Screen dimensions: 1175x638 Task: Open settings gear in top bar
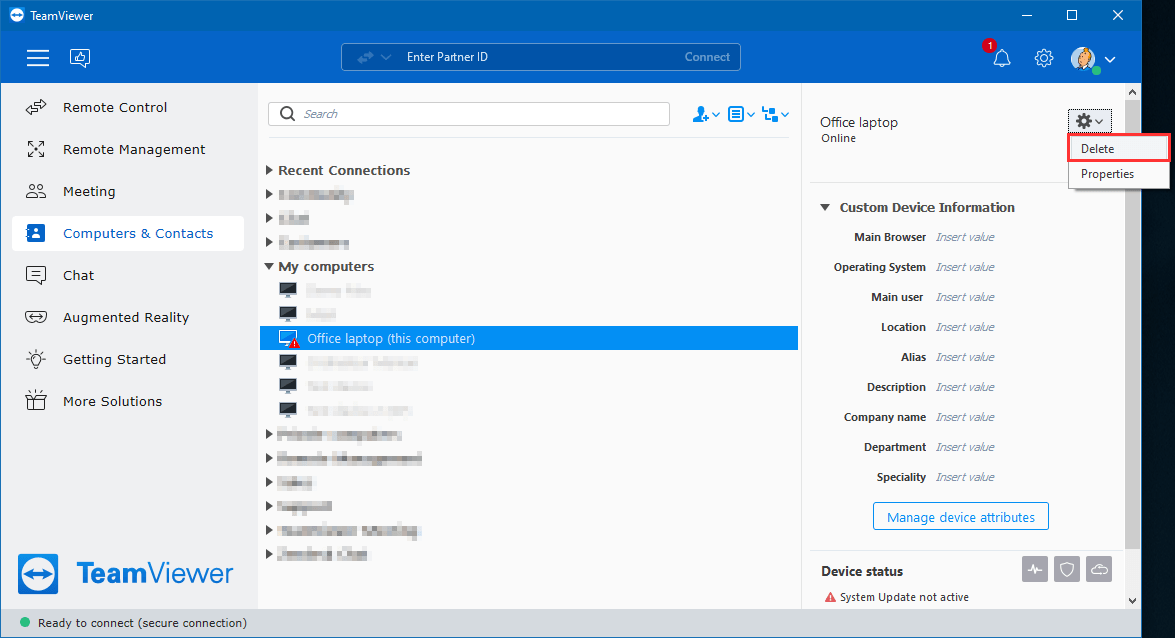coord(1044,58)
